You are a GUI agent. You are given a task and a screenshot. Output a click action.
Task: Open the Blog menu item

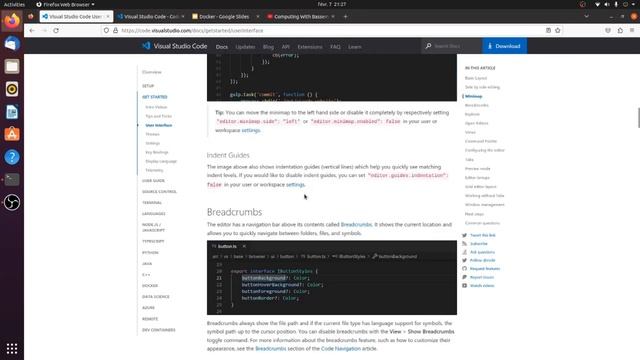(269, 47)
